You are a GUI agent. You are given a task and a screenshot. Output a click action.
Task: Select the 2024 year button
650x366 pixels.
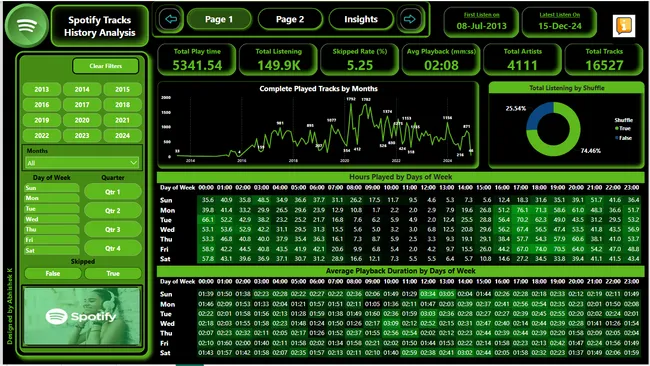tap(122, 135)
